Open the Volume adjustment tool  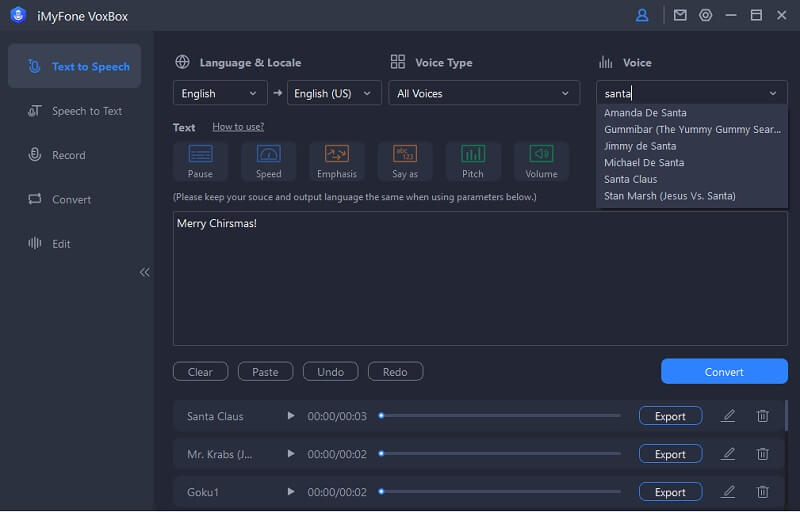pos(541,161)
